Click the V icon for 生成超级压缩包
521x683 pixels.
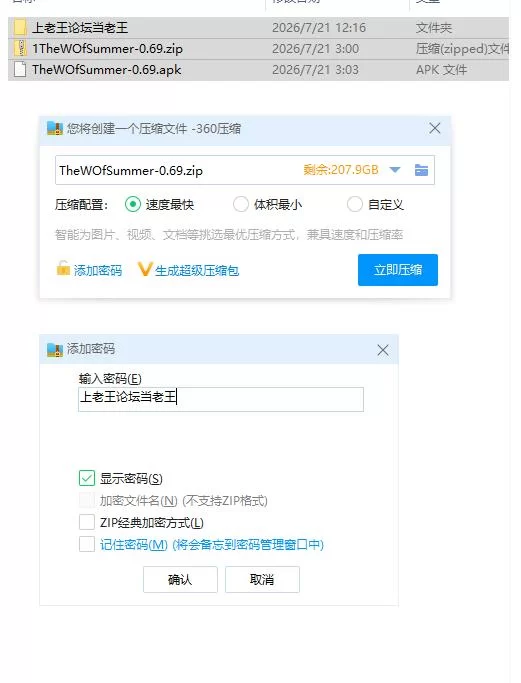[x=144, y=269]
